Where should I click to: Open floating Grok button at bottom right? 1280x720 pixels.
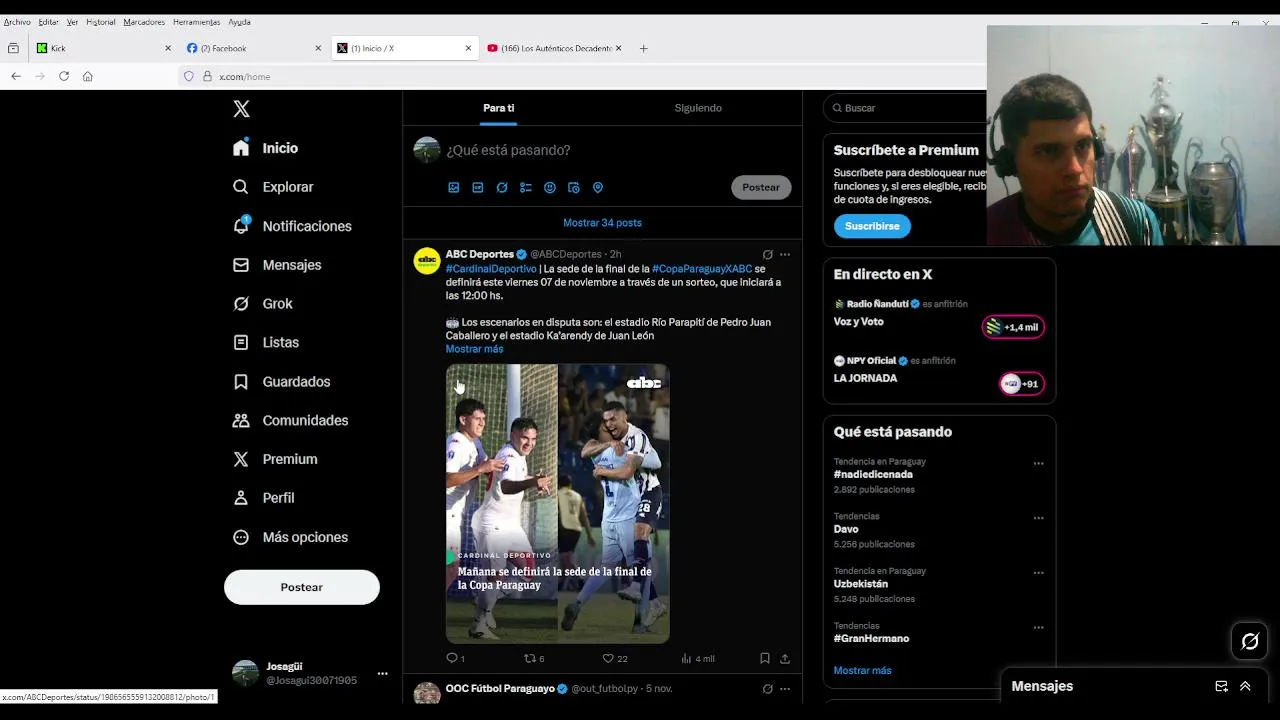click(1250, 642)
